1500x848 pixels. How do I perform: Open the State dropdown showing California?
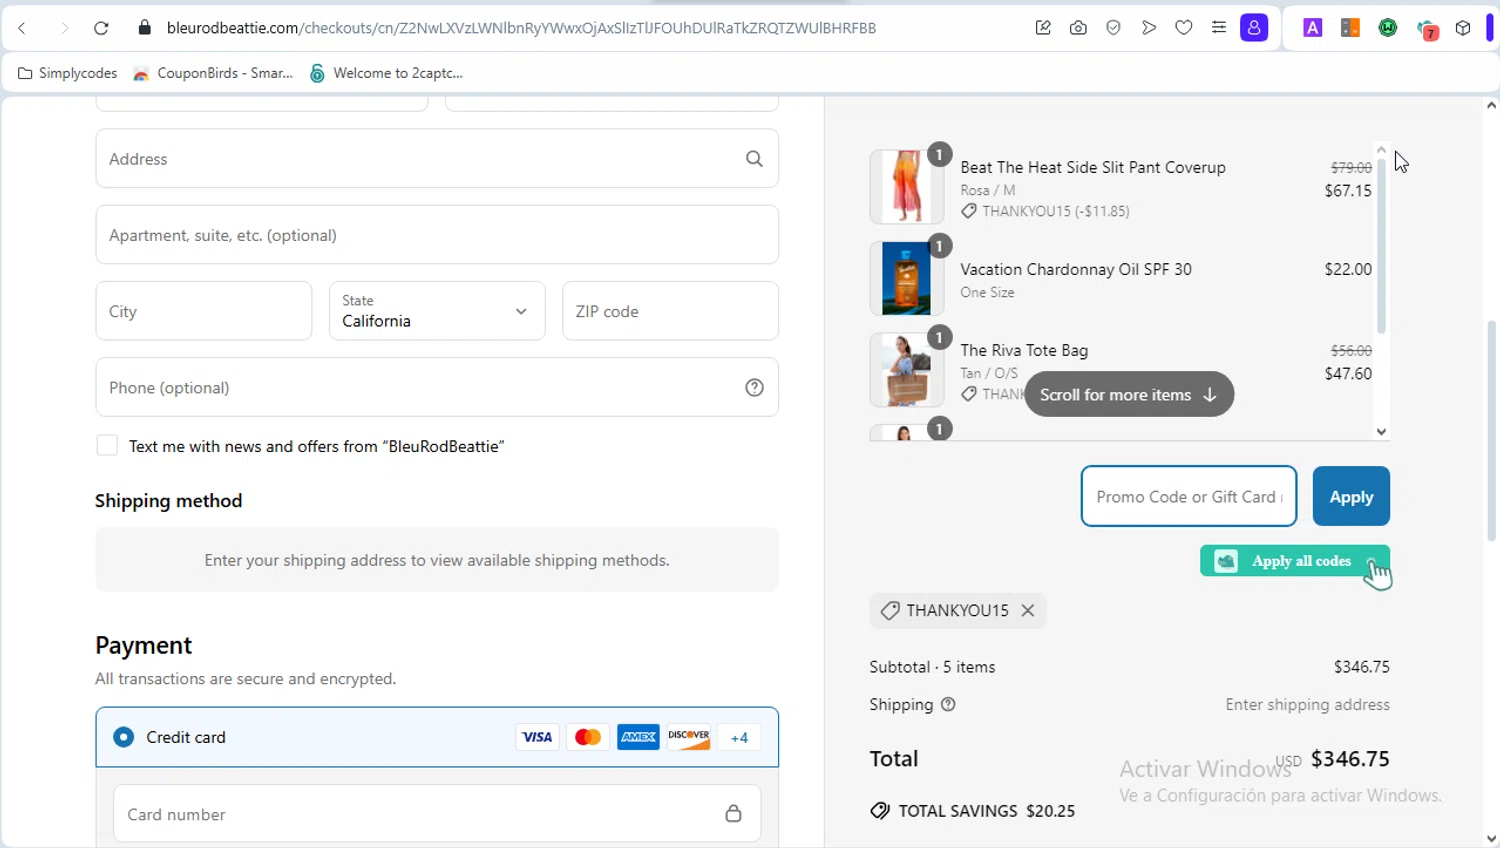437,311
